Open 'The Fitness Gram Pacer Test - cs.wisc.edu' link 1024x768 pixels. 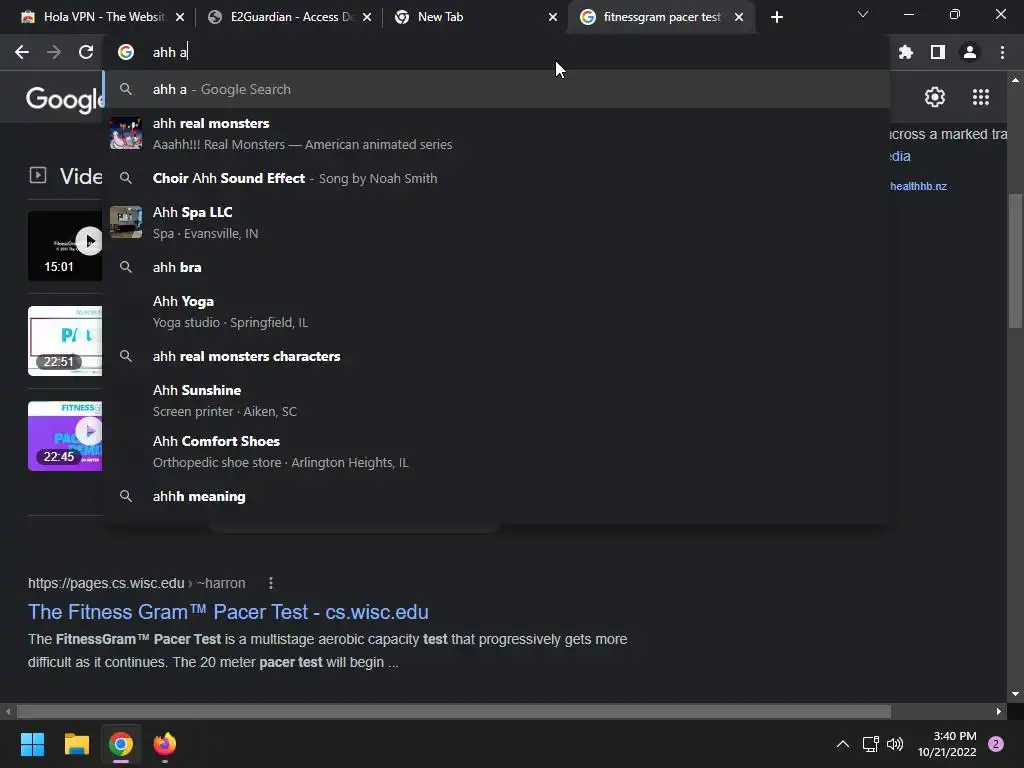tap(228, 612)
